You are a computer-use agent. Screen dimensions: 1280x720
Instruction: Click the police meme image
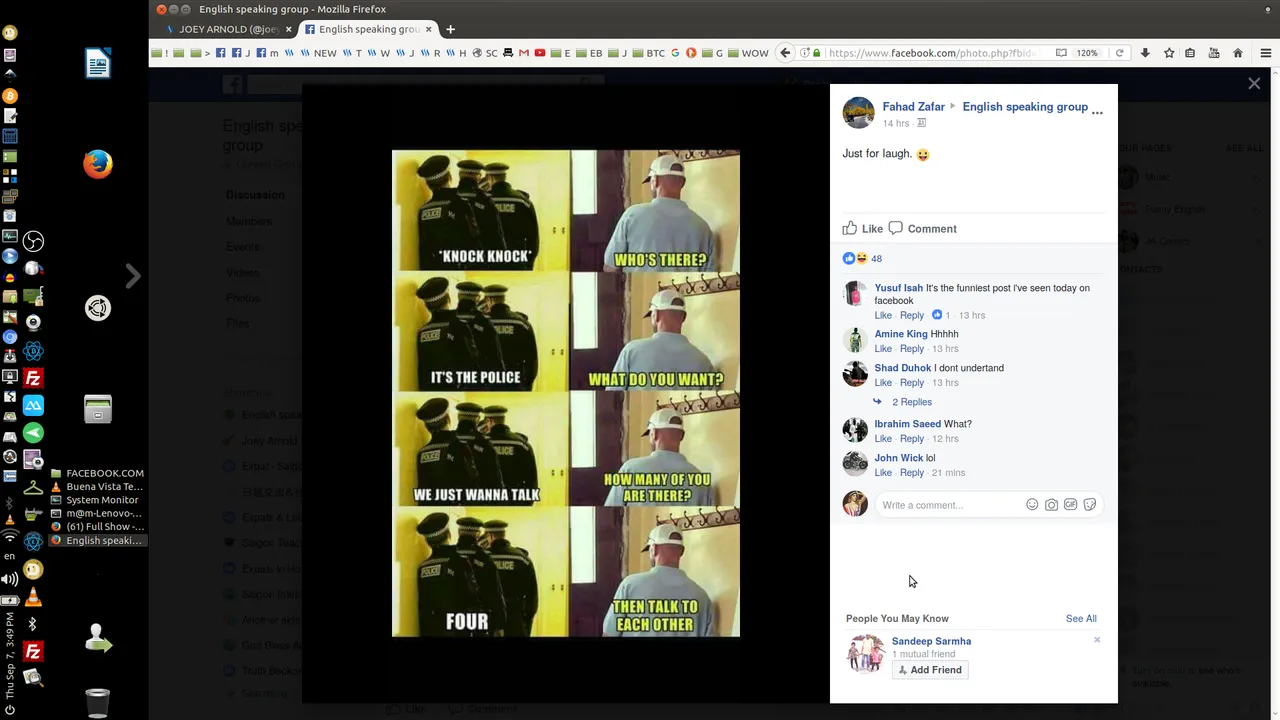[566, 393]
